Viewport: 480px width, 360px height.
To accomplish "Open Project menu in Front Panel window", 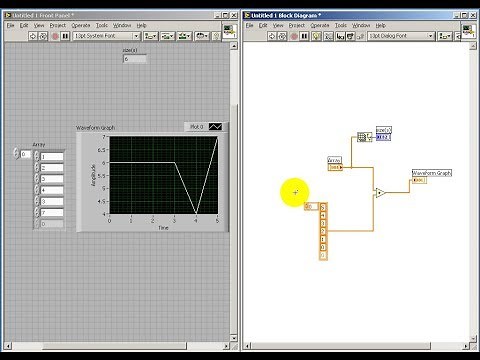I will point(58,25).
